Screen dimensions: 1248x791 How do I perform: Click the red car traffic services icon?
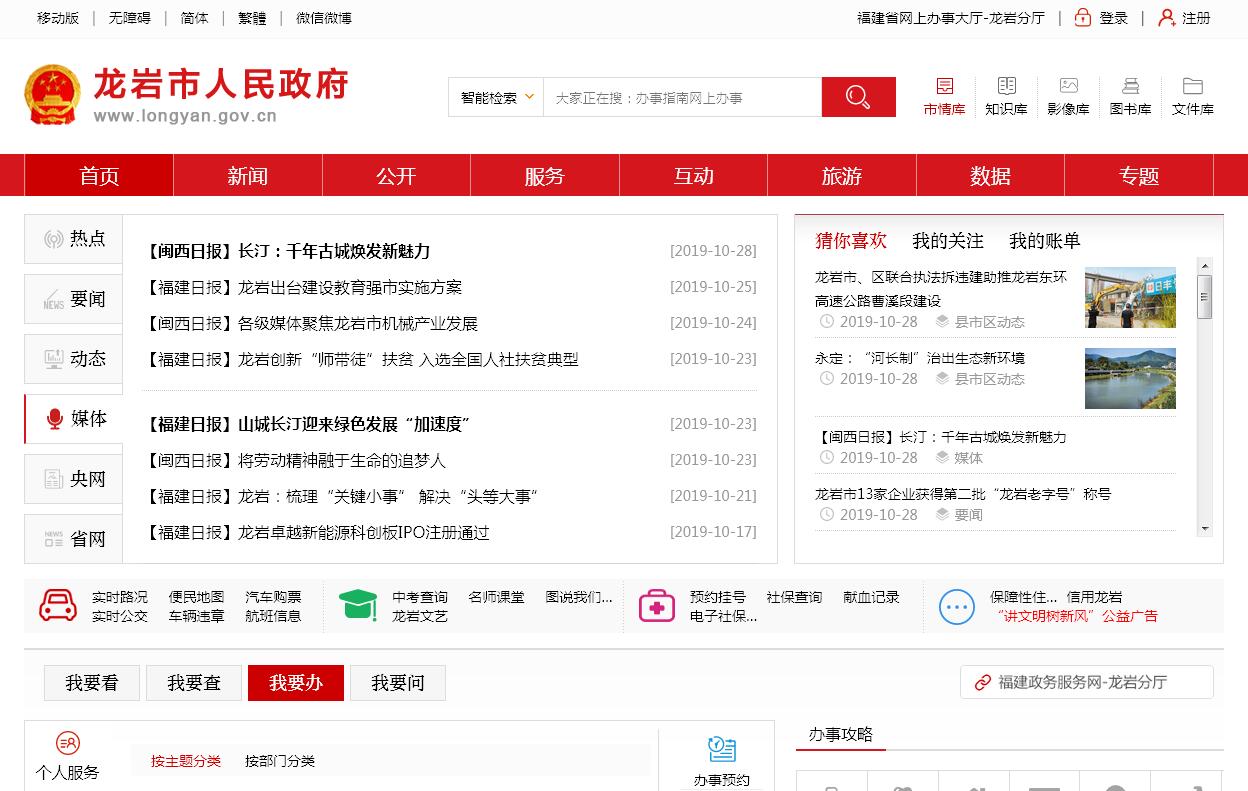click(58, 606)
